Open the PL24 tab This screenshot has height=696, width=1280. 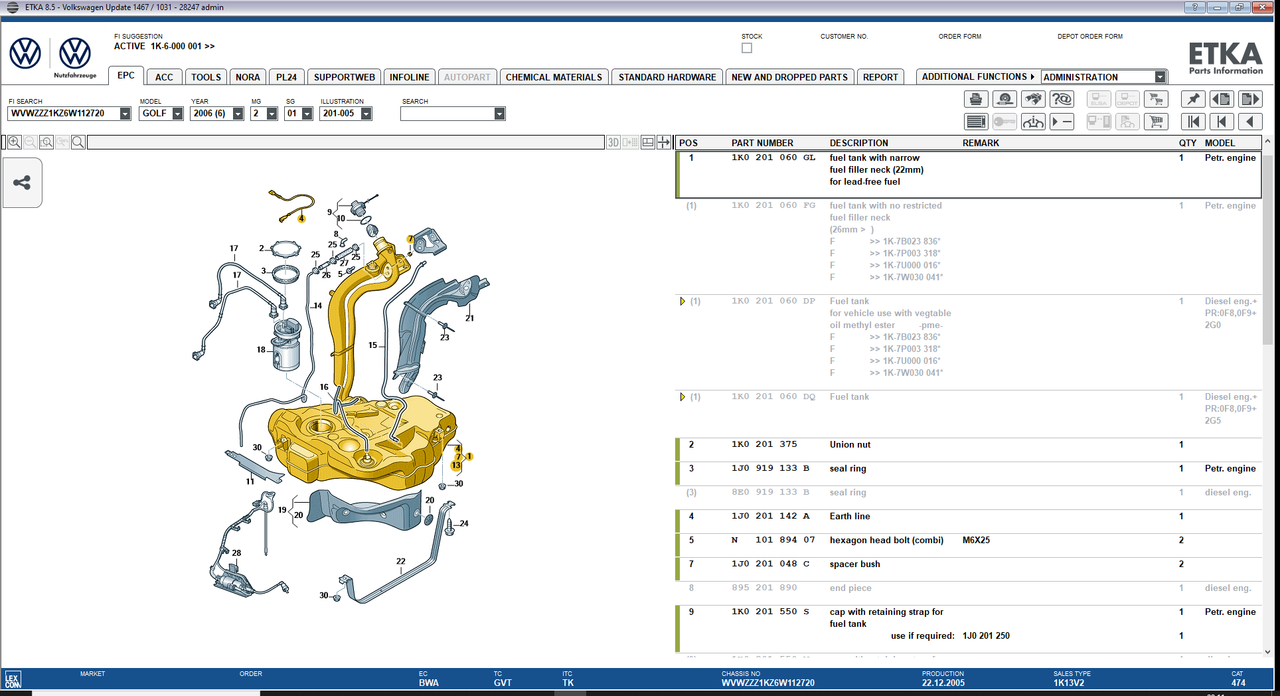pyautogui.click(x=287, y=77)
